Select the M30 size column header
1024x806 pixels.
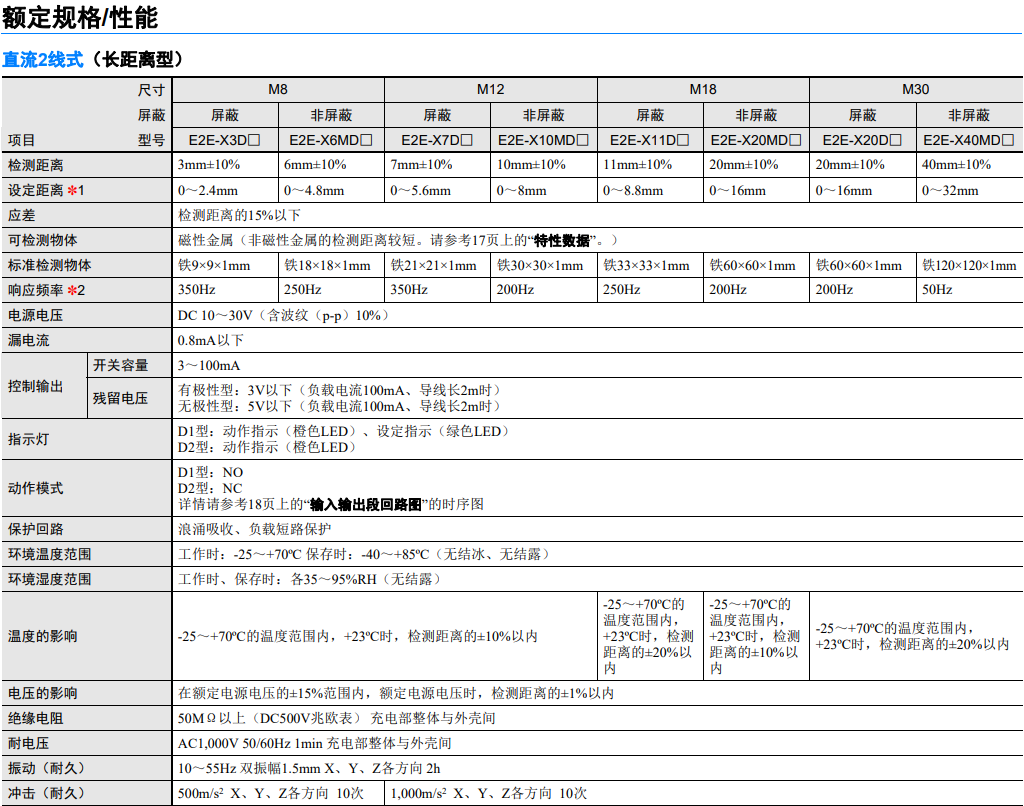[x=916, y=89]
